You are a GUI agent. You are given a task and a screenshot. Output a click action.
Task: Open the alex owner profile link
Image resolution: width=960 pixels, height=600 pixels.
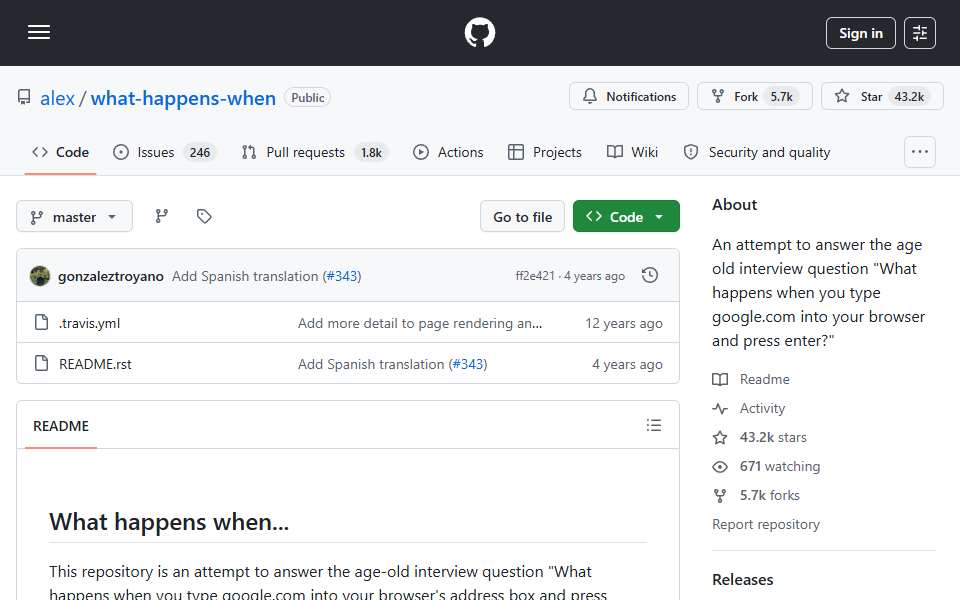pos(57,98)
